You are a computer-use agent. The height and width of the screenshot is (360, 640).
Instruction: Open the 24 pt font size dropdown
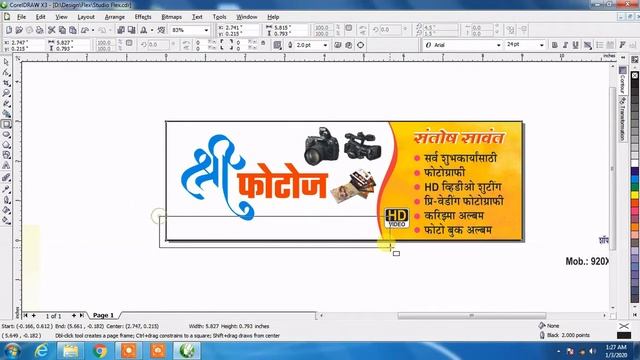(x=542, y=45)
